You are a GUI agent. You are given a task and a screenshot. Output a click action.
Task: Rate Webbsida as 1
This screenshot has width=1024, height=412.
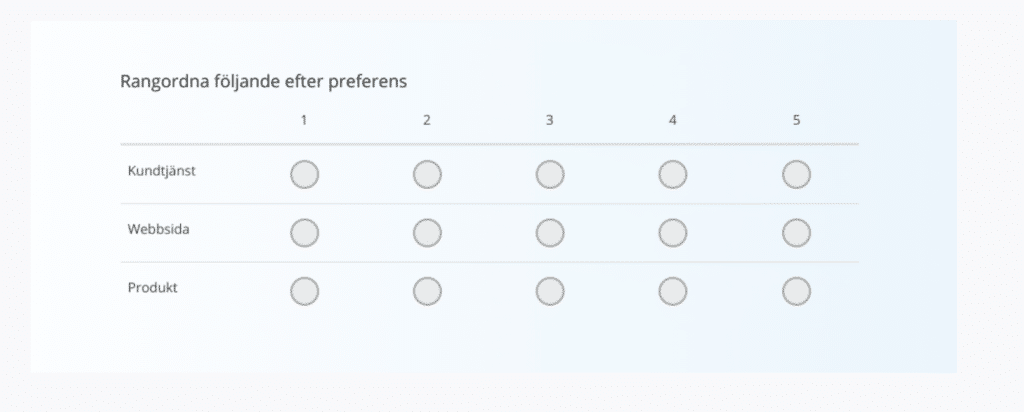tap(304, 232)
